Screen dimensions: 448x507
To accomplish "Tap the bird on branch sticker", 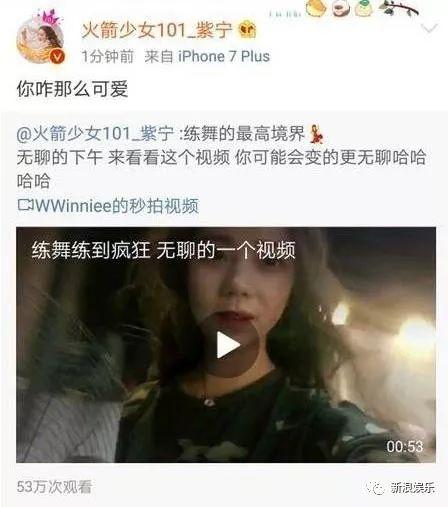I will click(x=399, y=8).
